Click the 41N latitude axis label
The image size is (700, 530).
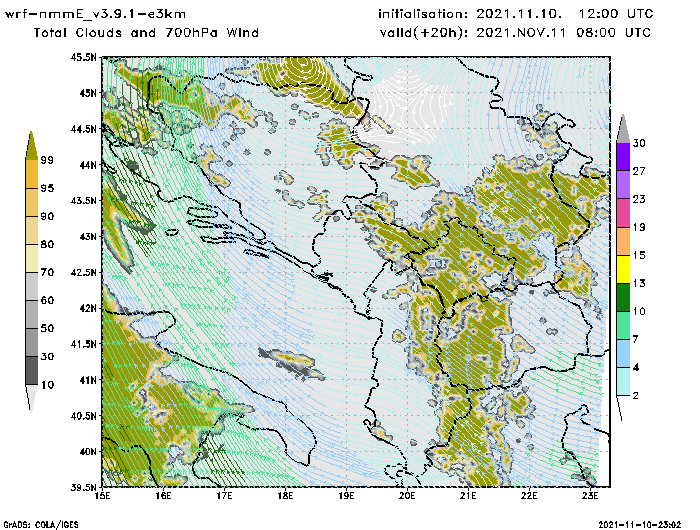88,380
